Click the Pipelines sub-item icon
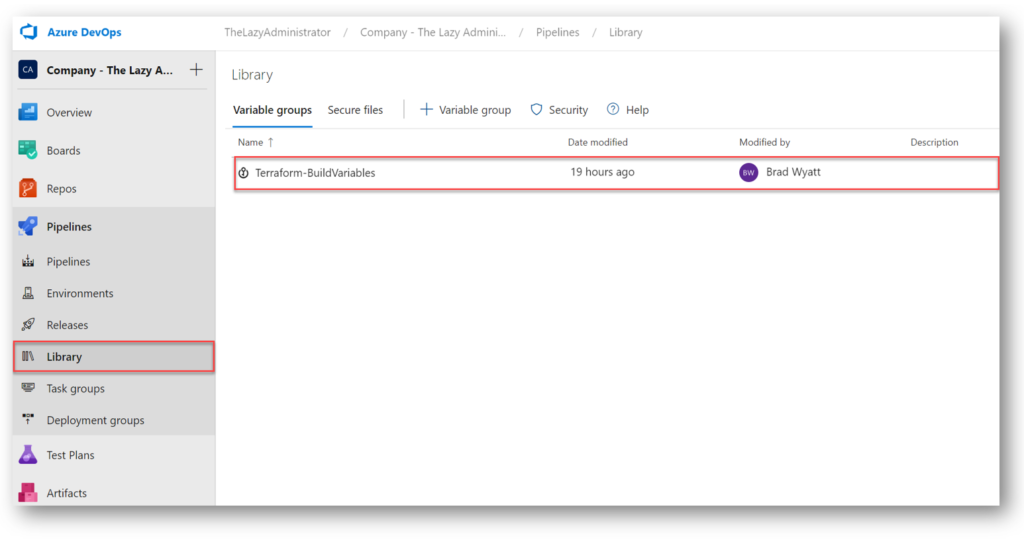 click(x=28, y=261)
